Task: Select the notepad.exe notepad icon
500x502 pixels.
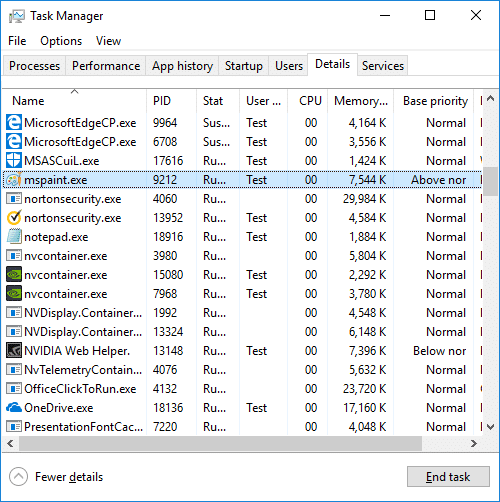Action: tap(14, 237)
